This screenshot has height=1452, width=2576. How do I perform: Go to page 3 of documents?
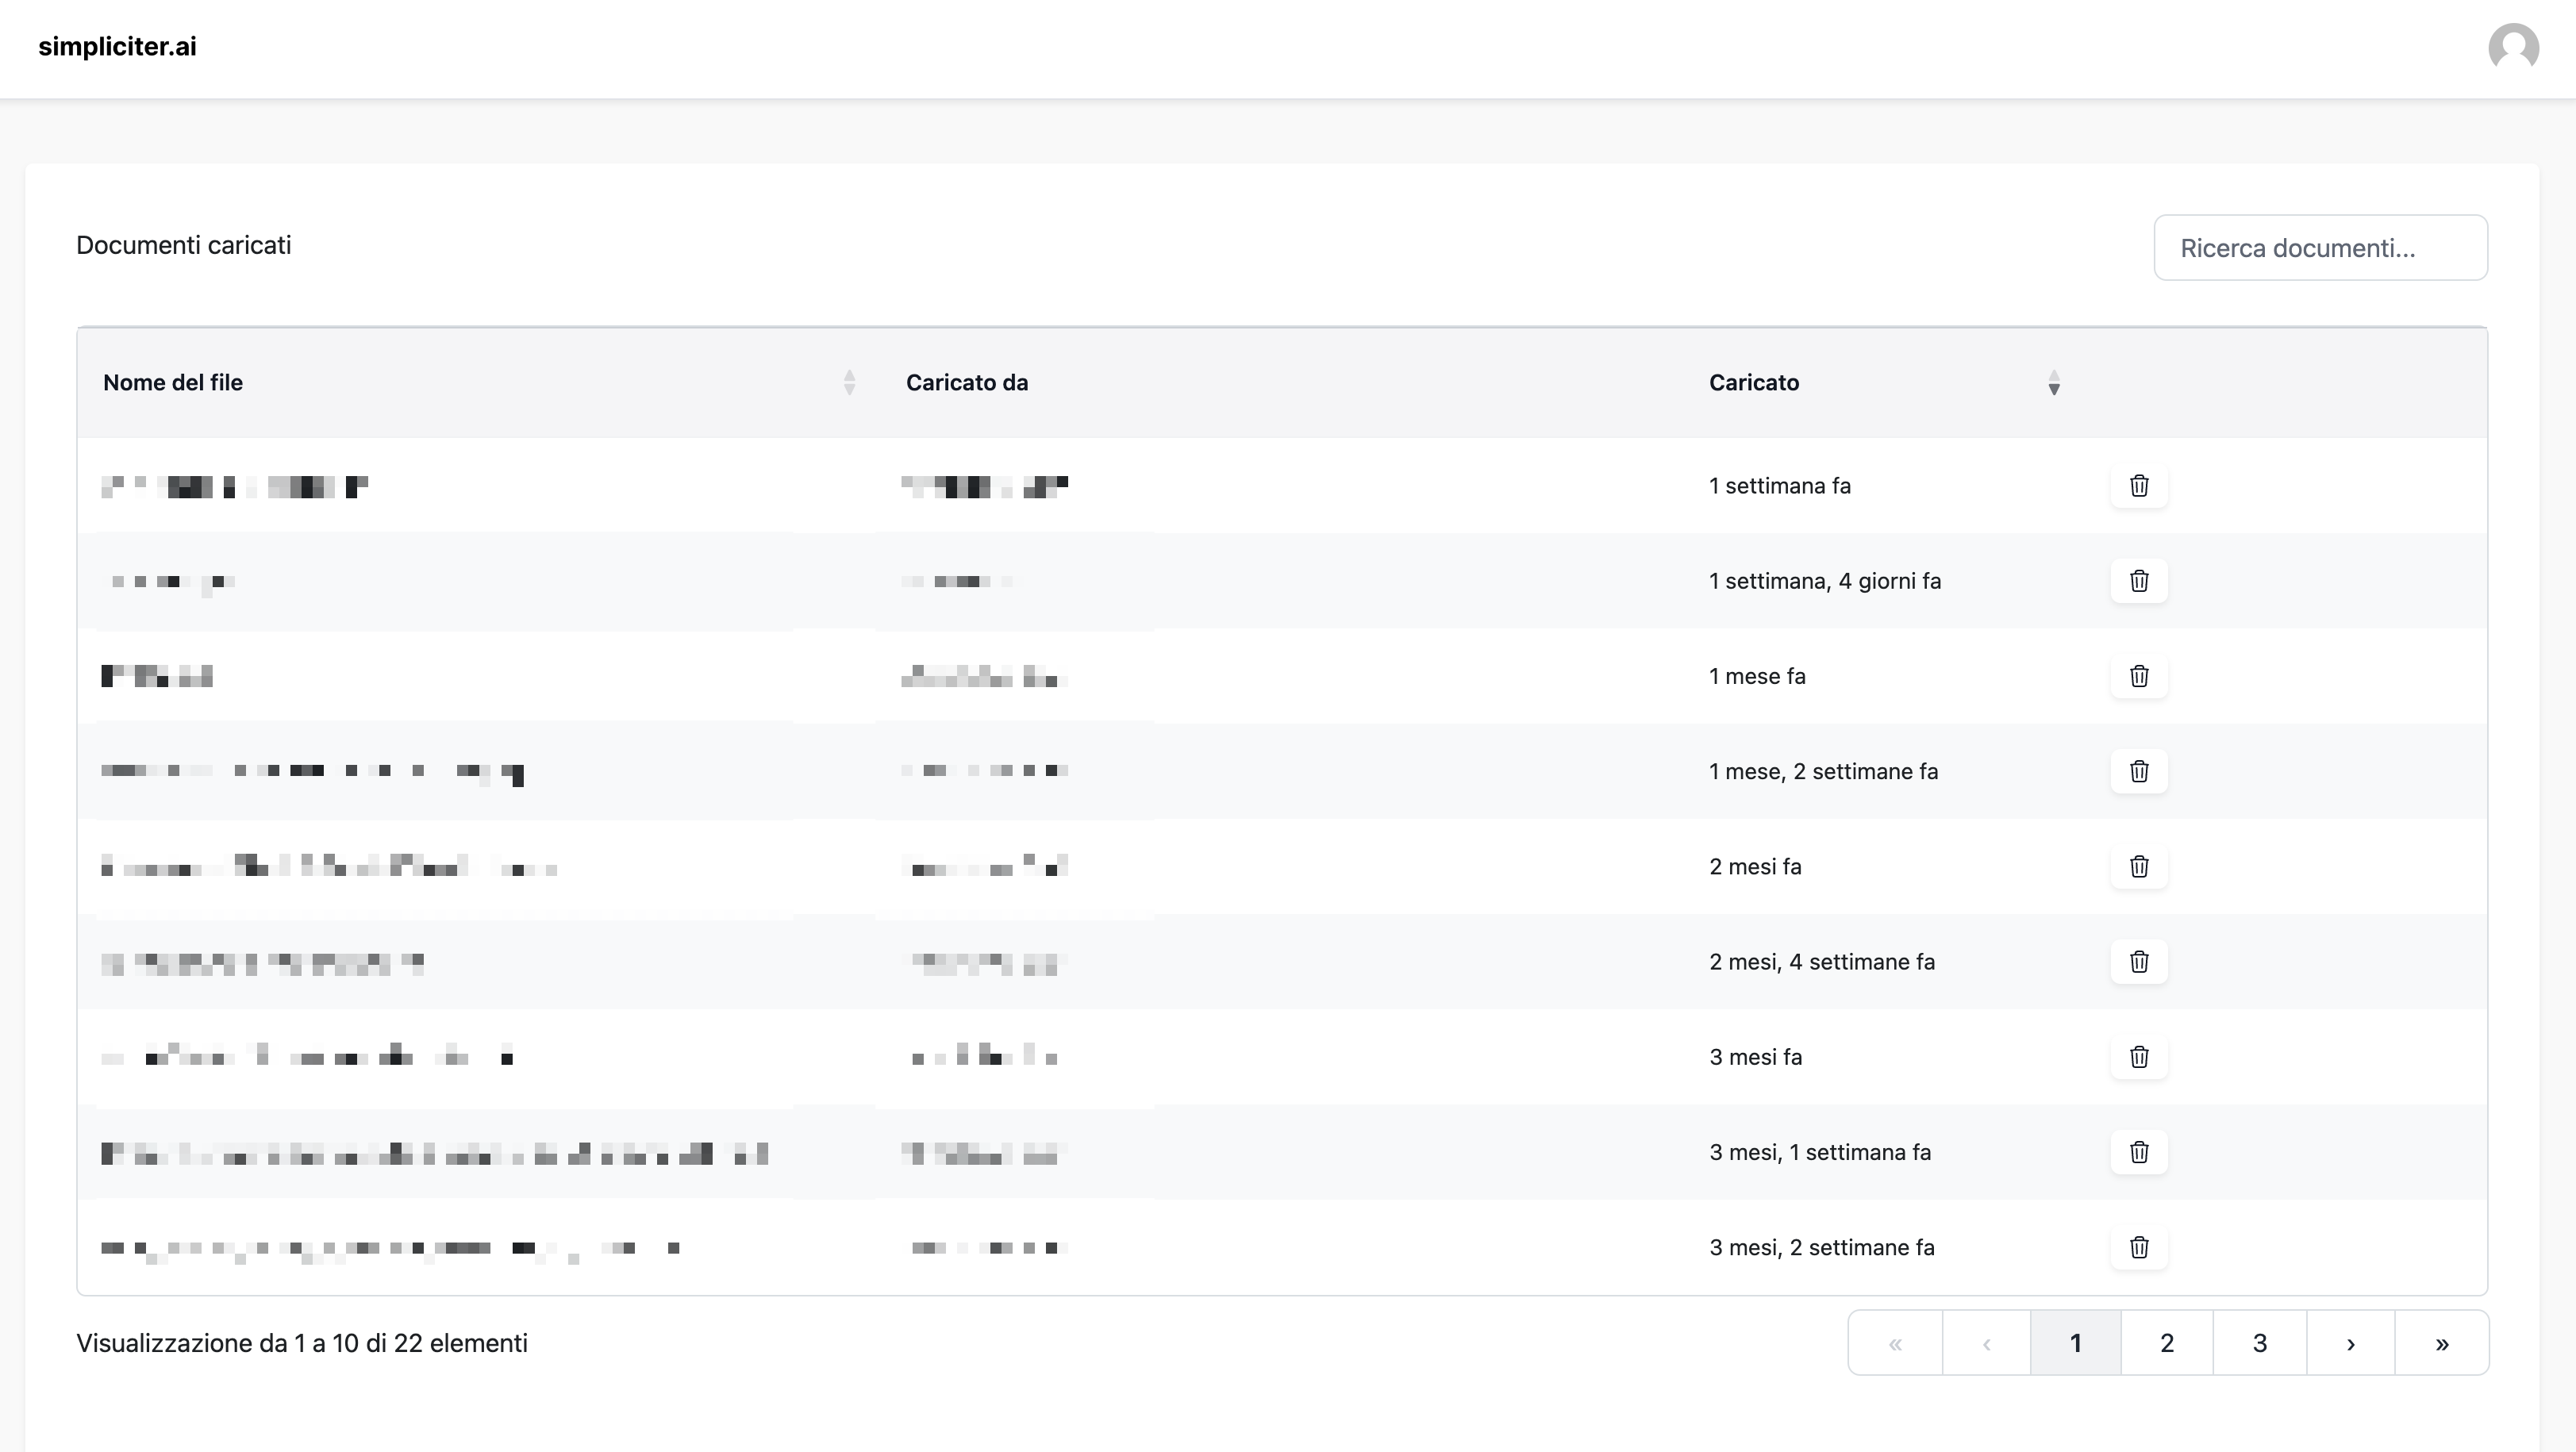2259,1343
